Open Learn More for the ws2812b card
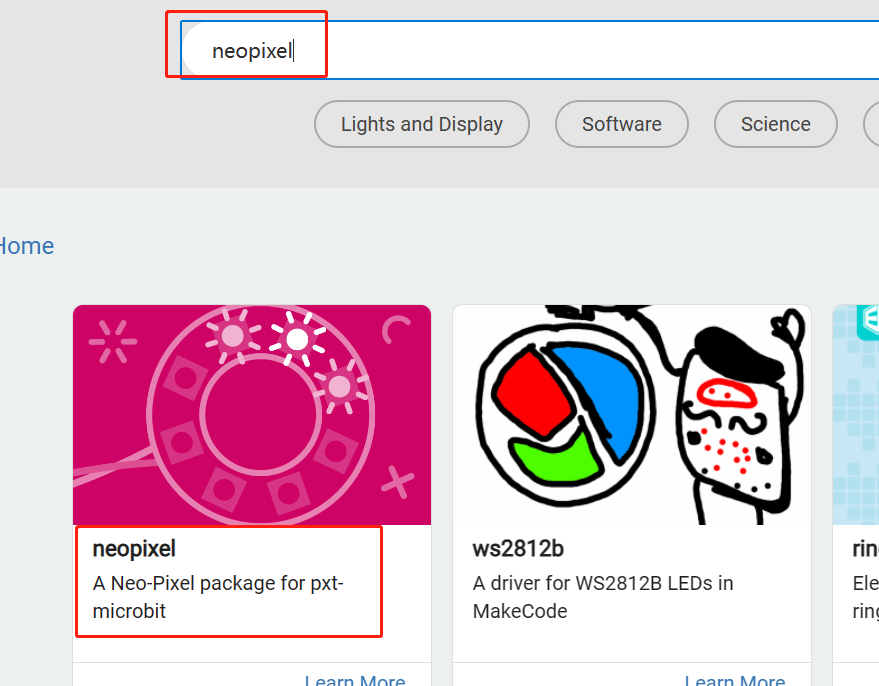 click(735, 680)
